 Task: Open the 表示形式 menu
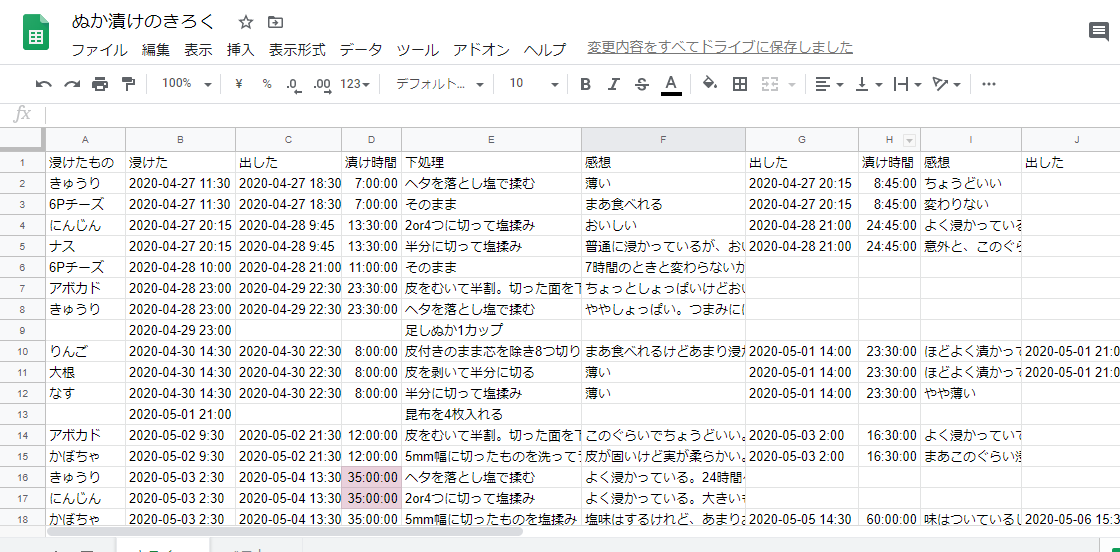[x=296, y=50]
